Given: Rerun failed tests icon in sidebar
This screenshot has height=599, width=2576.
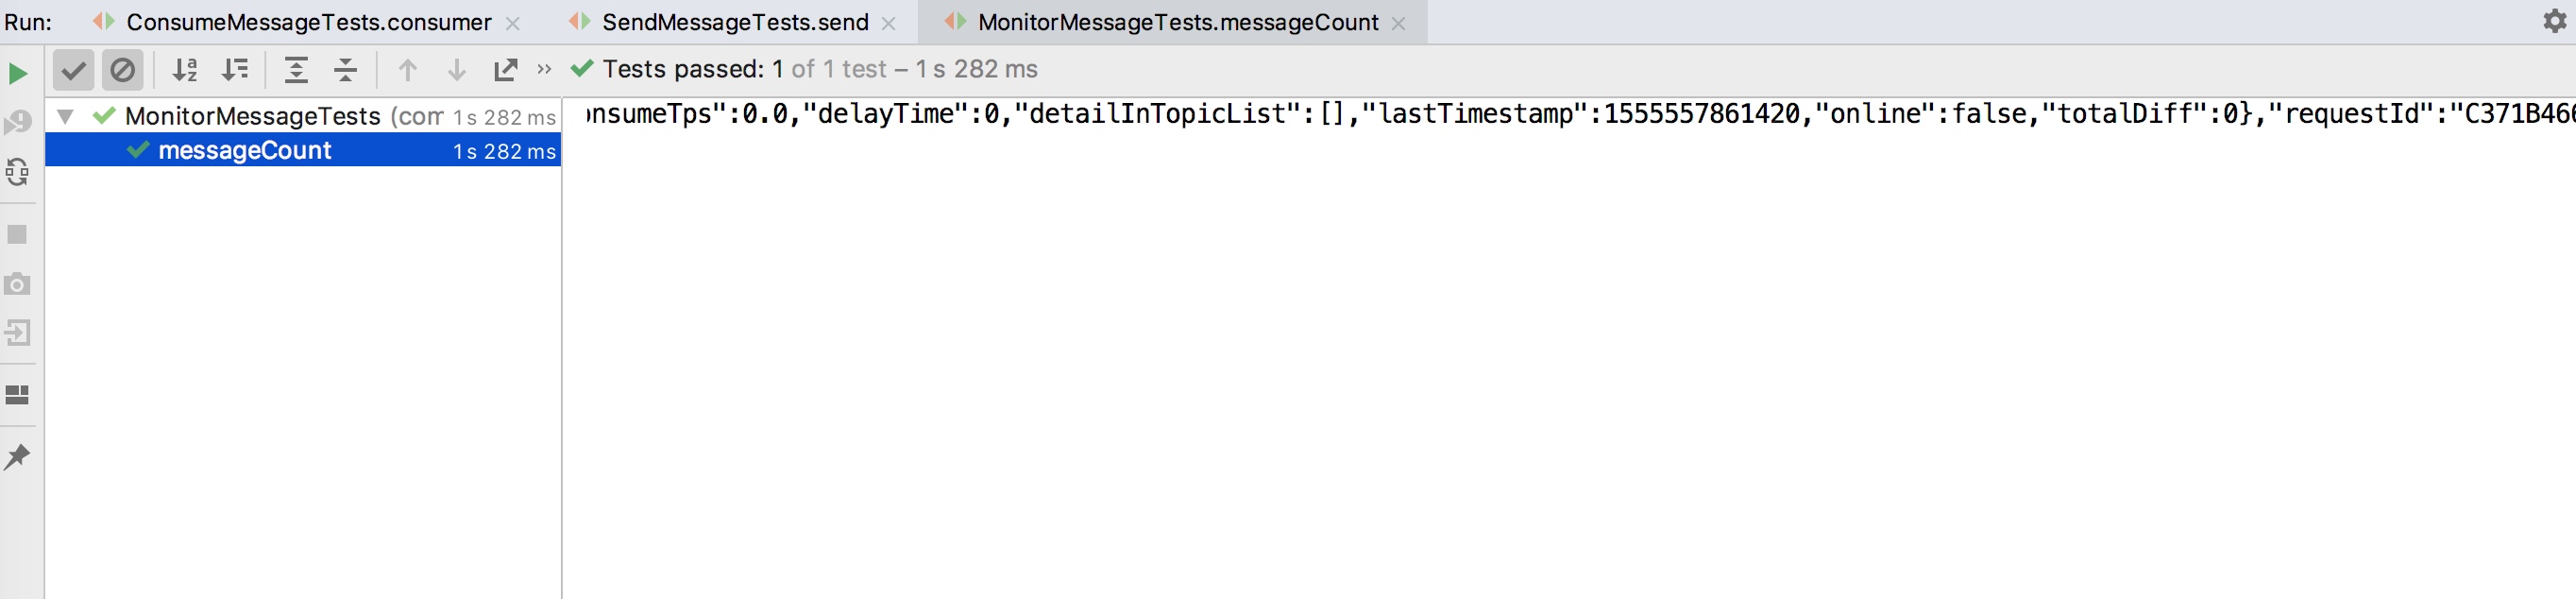Looking at the screenshot, I should pos(17,123).
